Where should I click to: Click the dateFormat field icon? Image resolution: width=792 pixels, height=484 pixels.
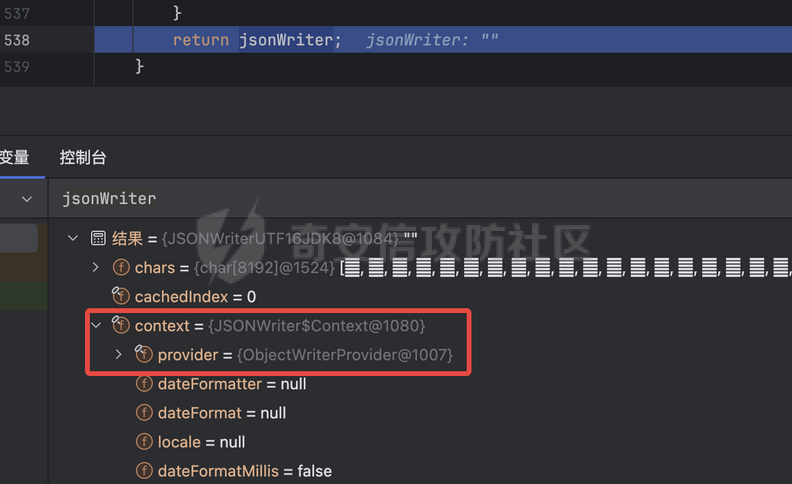(144, 413)
